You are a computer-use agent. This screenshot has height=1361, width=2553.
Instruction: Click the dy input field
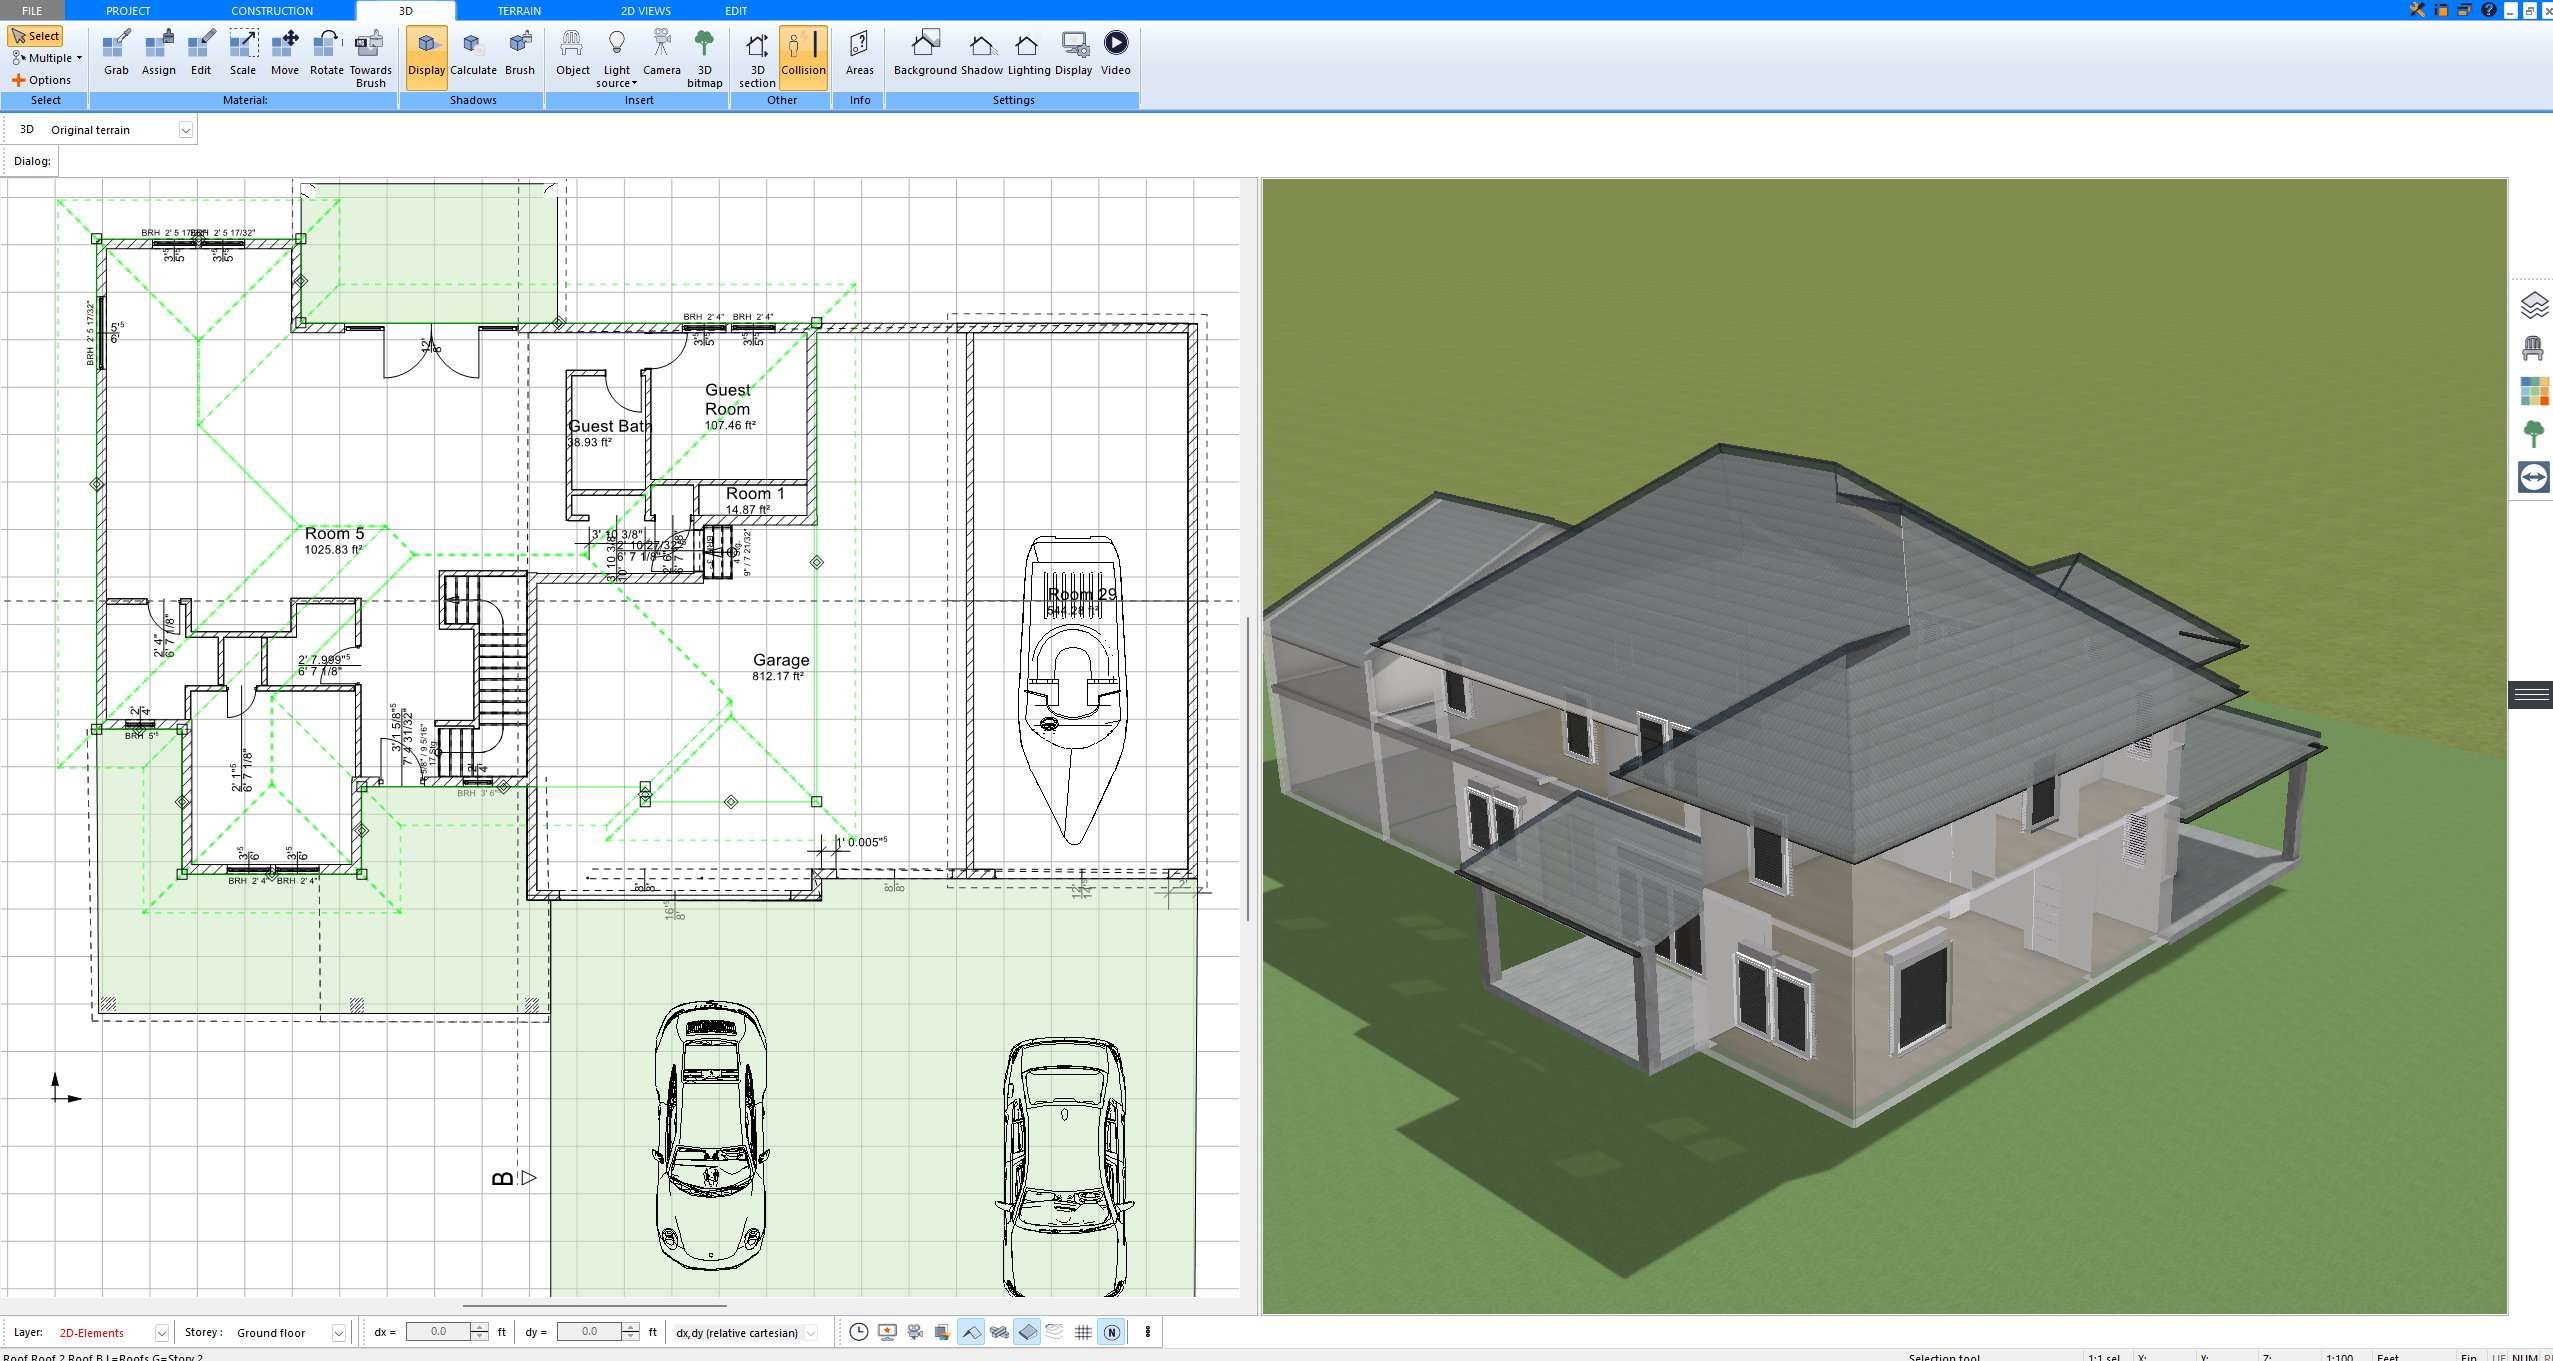pyautogui.click(x=589, y=1332)
